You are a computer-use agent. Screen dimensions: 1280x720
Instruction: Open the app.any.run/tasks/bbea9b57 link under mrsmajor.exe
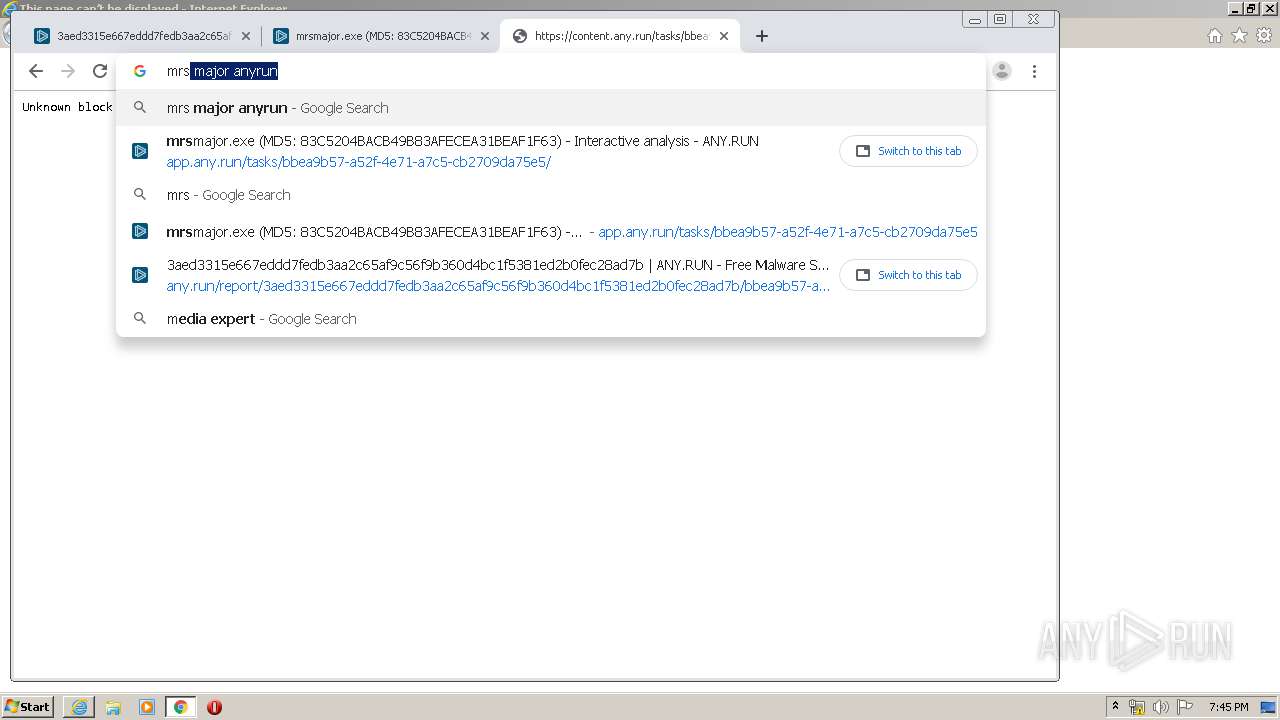click(x=358, y=162)
